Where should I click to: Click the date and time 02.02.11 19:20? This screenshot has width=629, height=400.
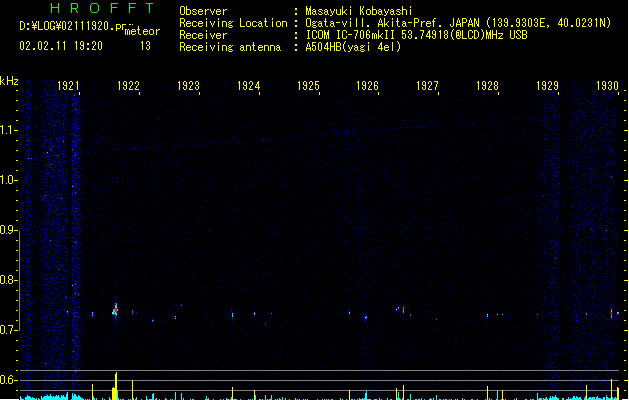pyautogui.click(x=61, y=46)
